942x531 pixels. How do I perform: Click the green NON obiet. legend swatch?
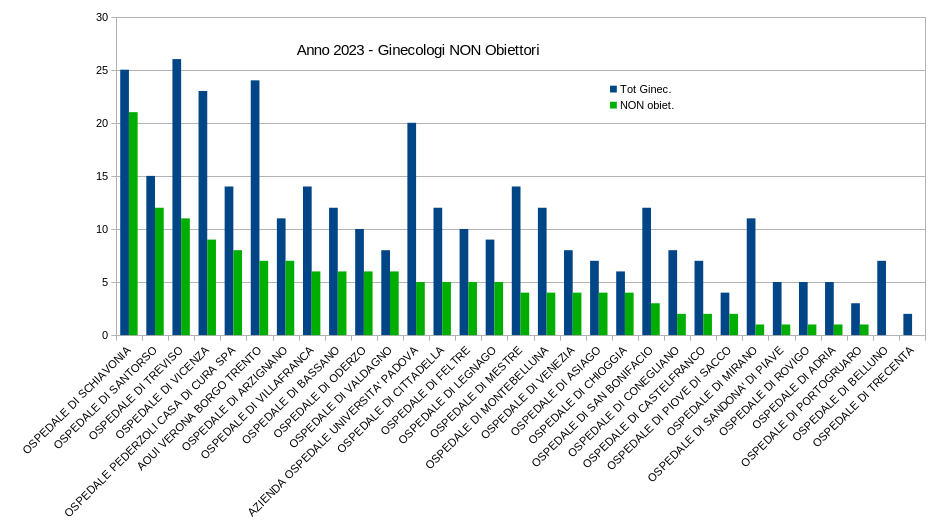tap(613, 105)
